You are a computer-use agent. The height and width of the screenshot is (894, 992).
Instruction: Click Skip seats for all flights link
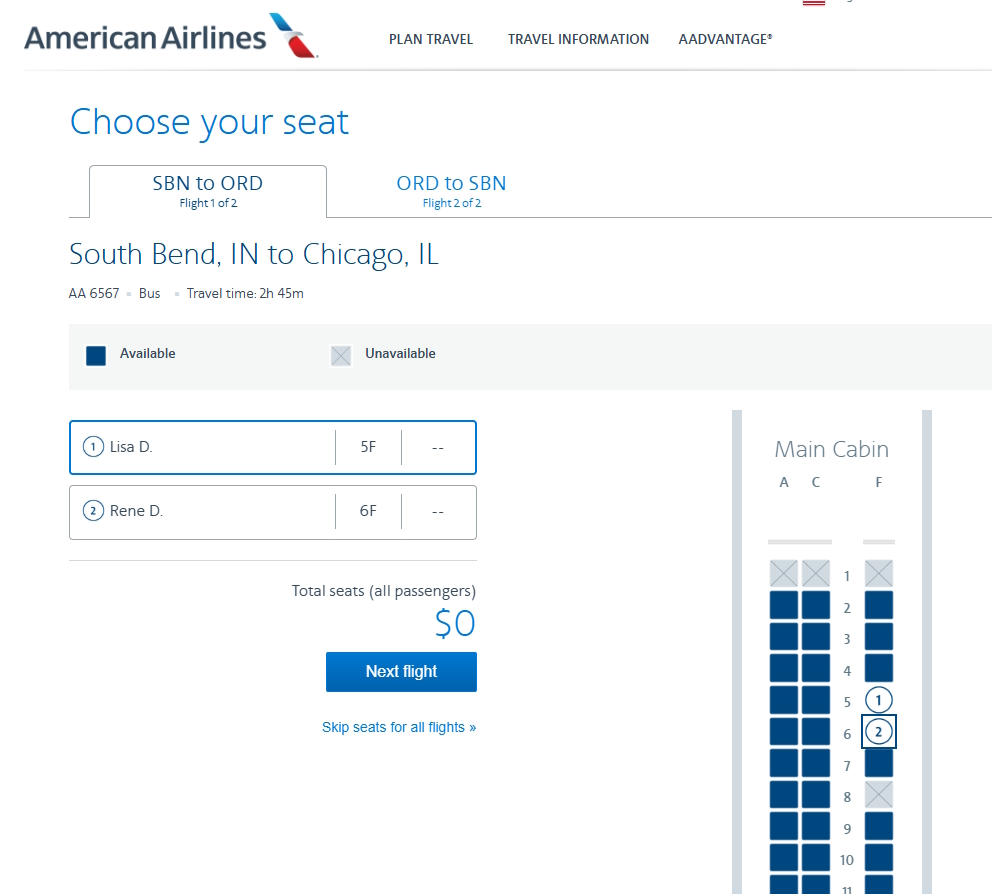[399, 727]
